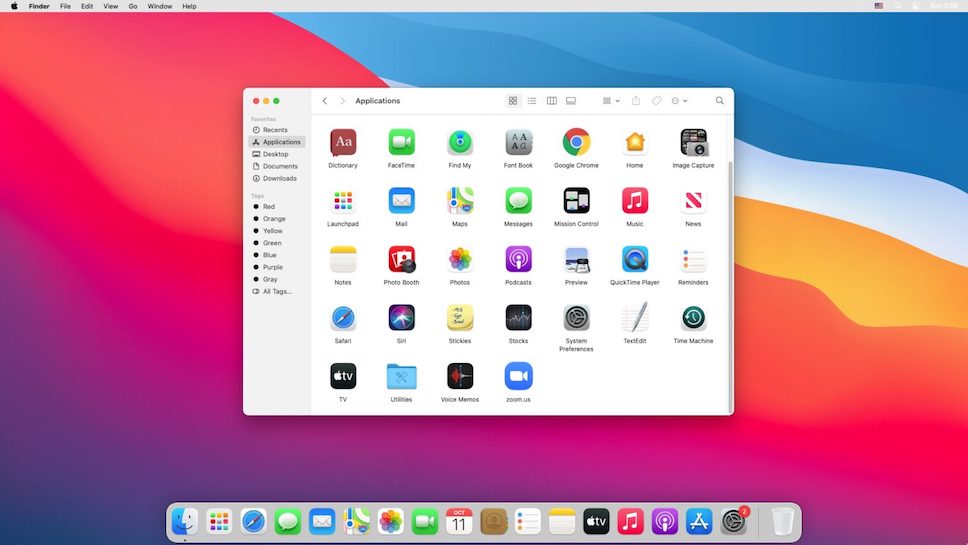This screenshot has width=968, height=545.
Task: Open the Go menu
Action: 133,6
